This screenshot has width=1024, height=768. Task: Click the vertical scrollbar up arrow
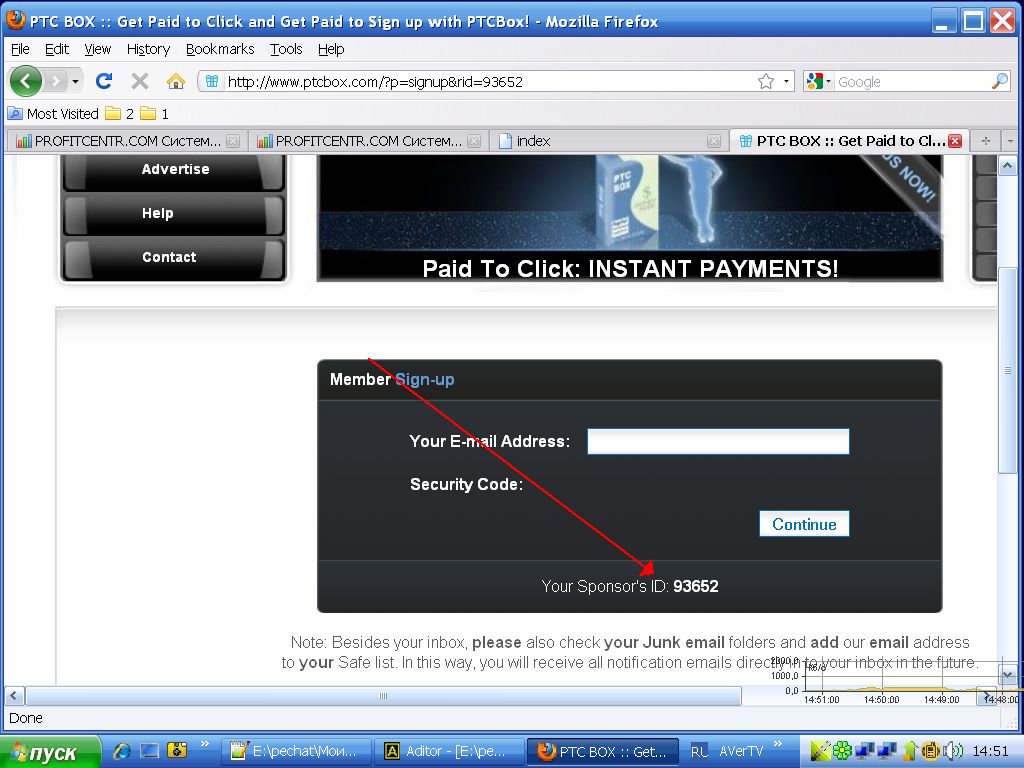point(1007,166)
